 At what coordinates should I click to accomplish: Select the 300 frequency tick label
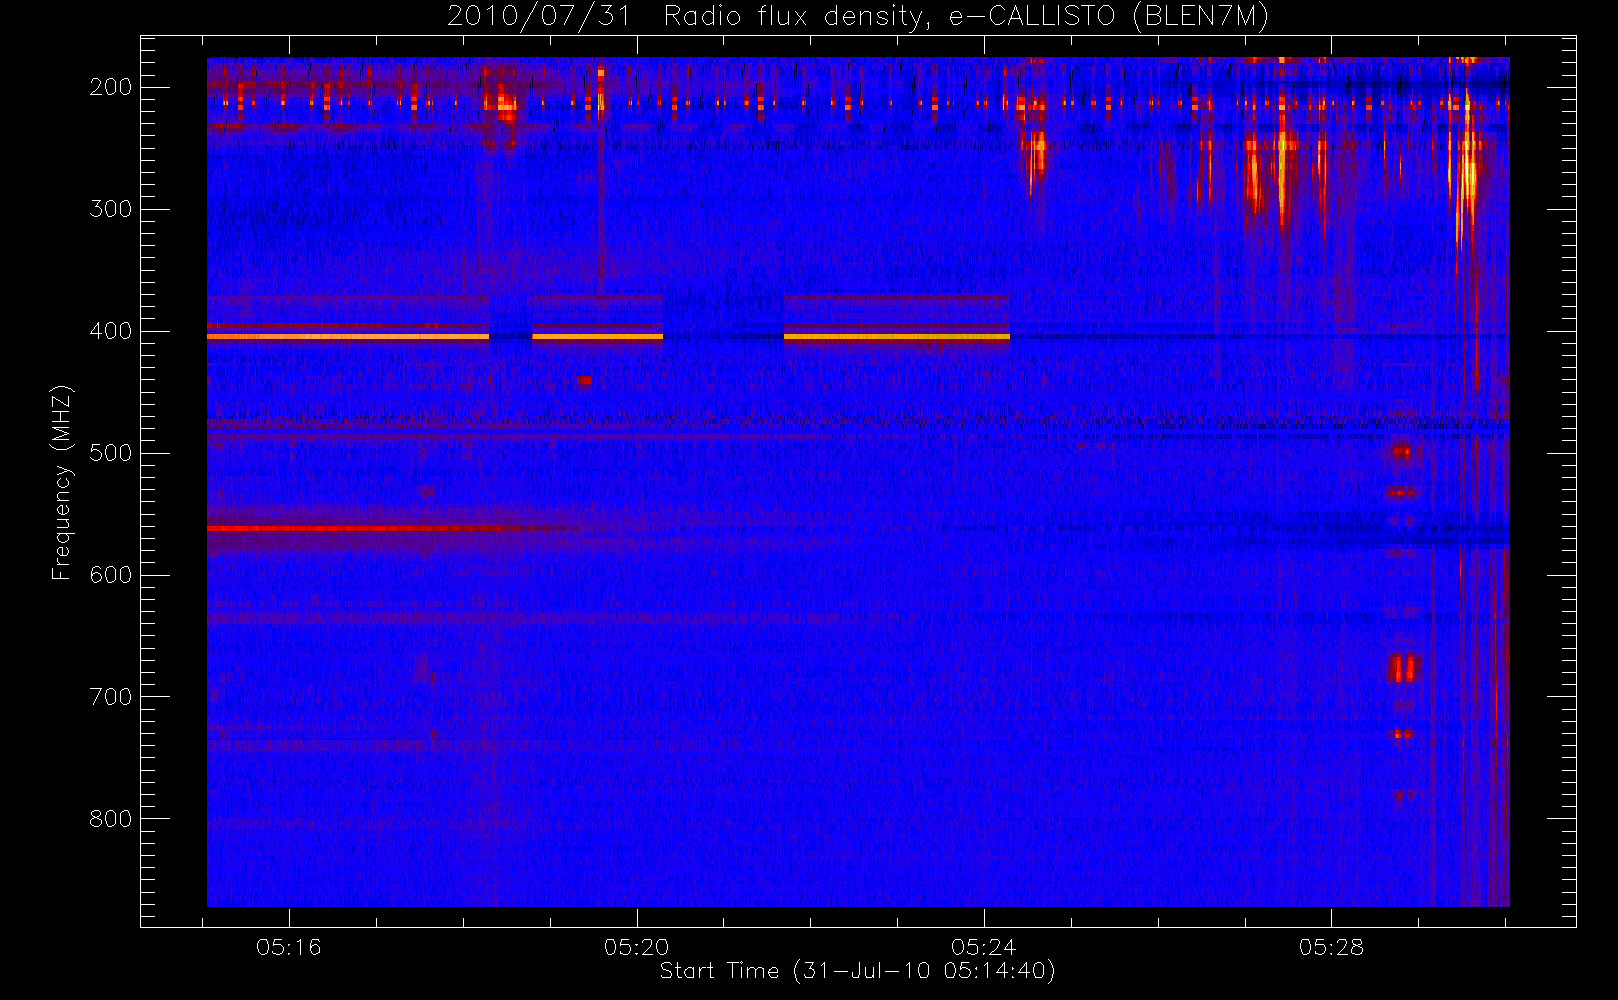pos(111,209)
